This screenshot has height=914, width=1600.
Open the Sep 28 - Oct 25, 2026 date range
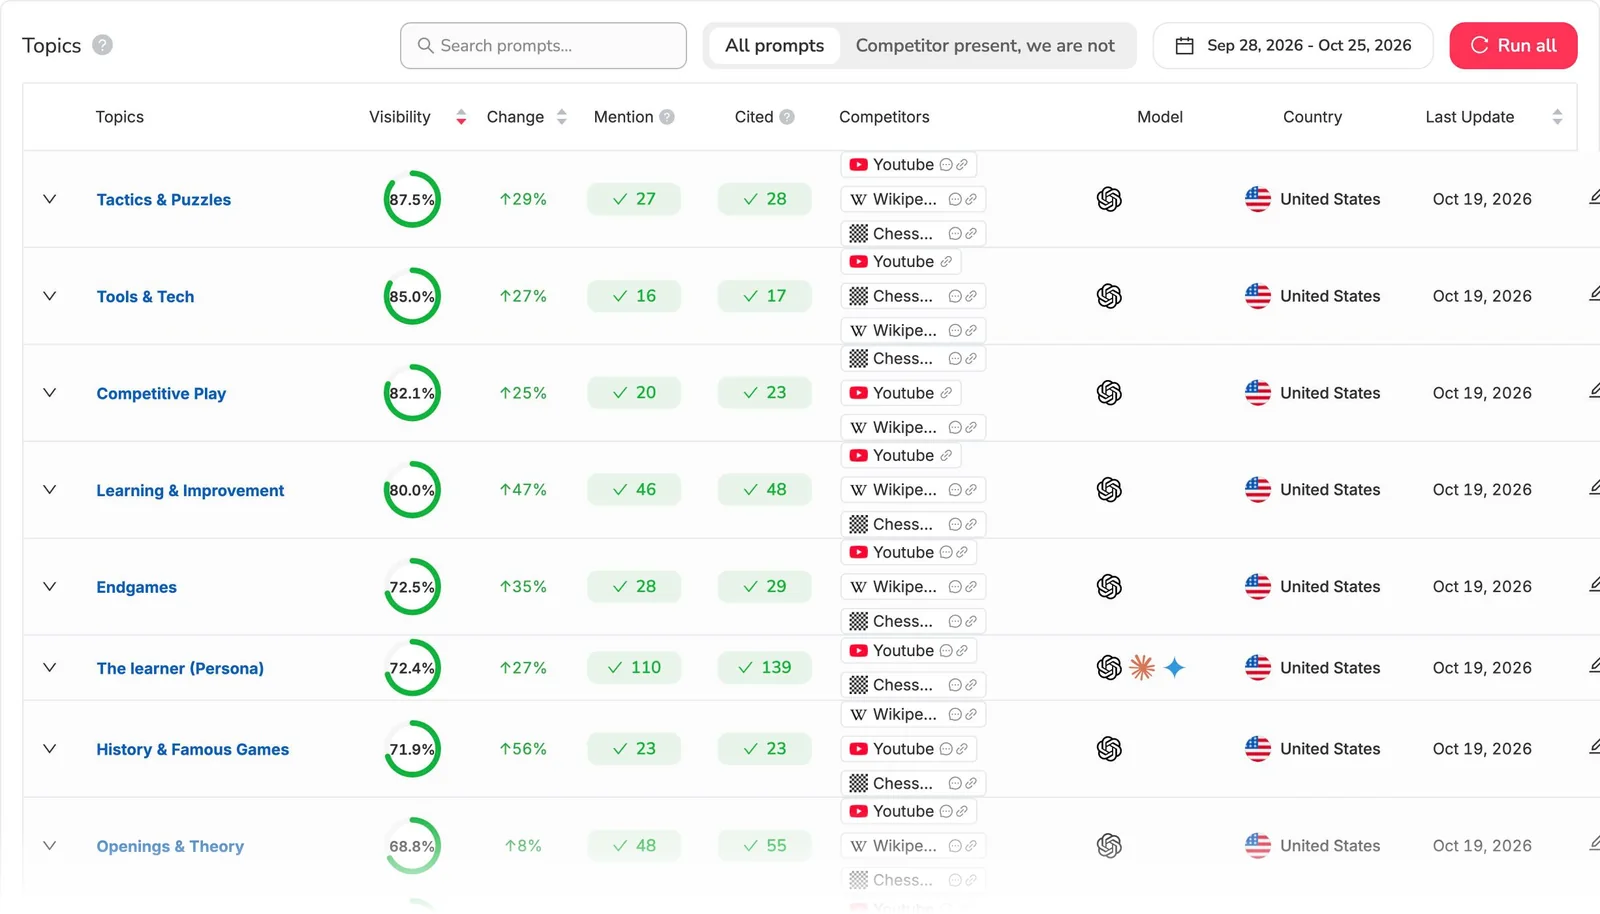[x=1293, y=46]
